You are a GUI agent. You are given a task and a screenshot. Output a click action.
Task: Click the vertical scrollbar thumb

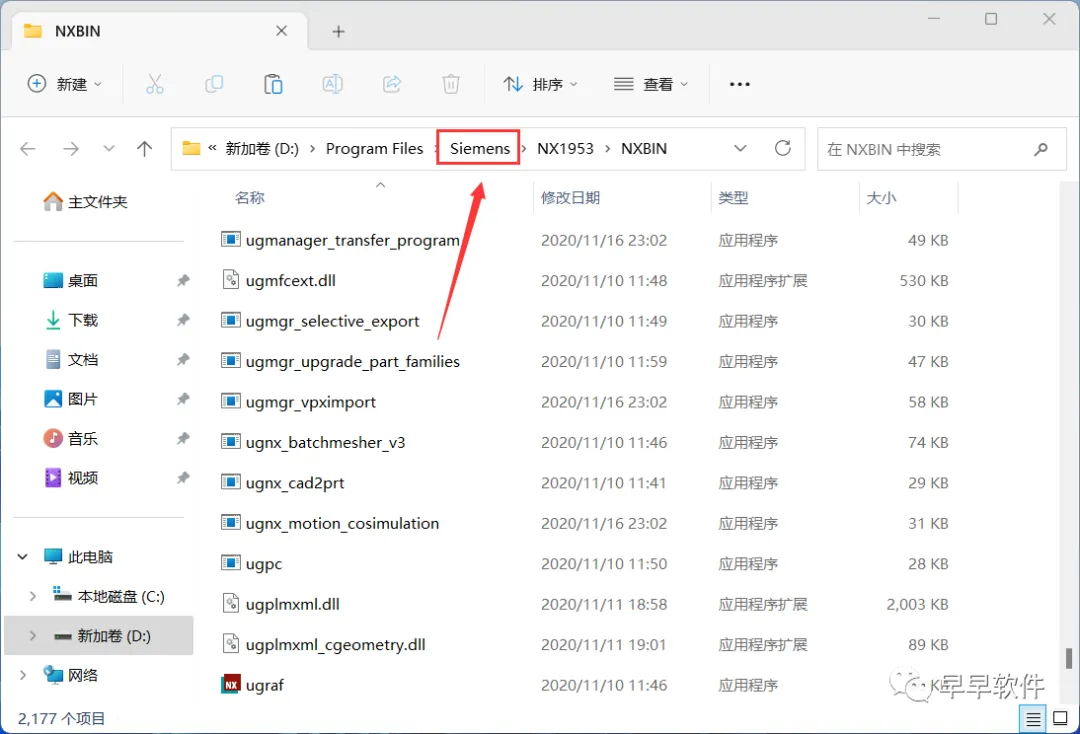[x=1068, y=658]
